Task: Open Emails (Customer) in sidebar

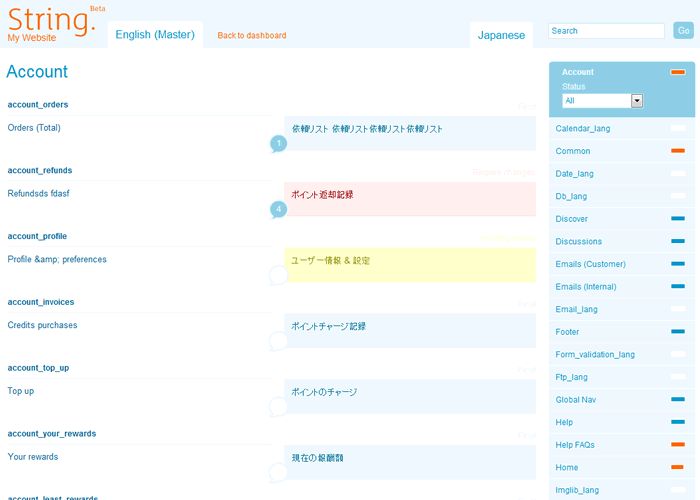Action: point(590,264)
